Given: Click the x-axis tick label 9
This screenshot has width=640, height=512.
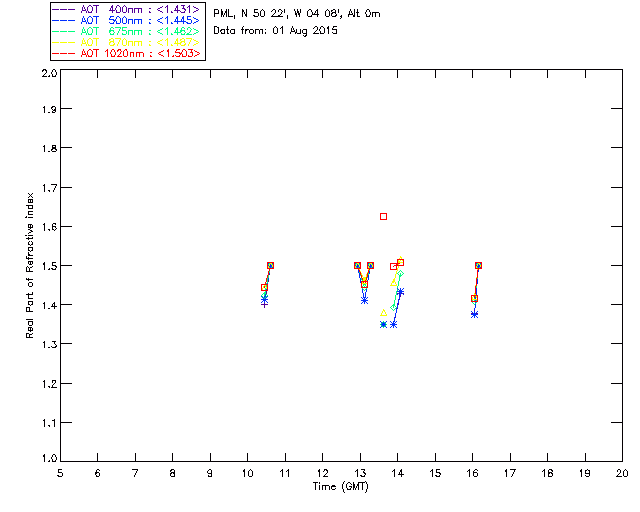Looking at the screenshot, I should [210, 473].
